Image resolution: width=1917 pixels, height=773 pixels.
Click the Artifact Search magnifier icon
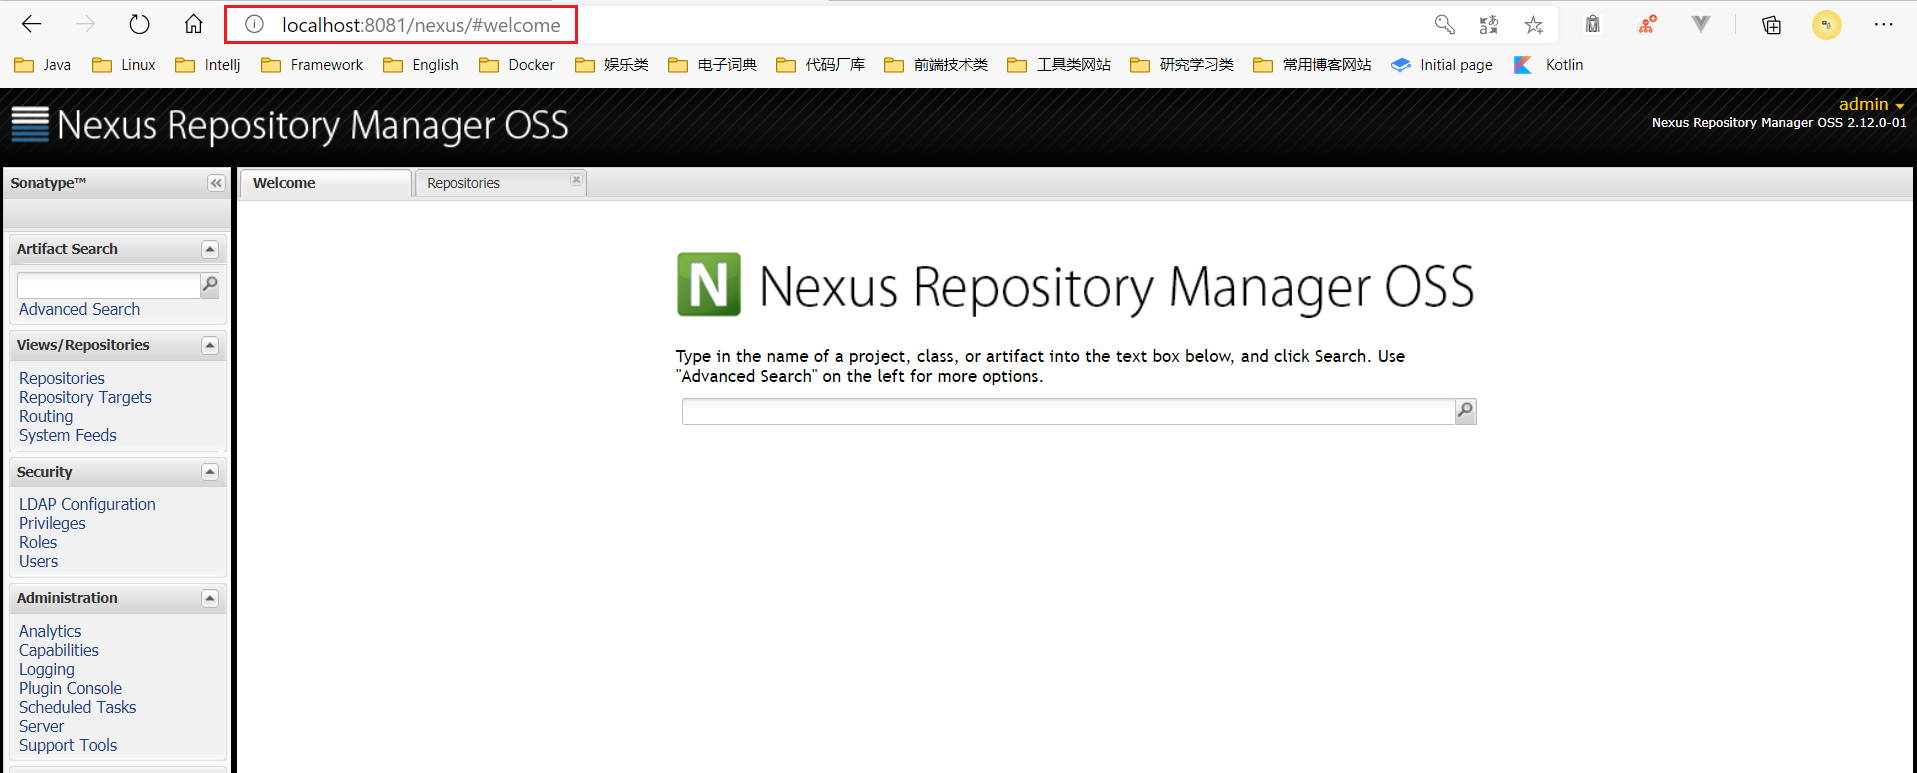210,285
